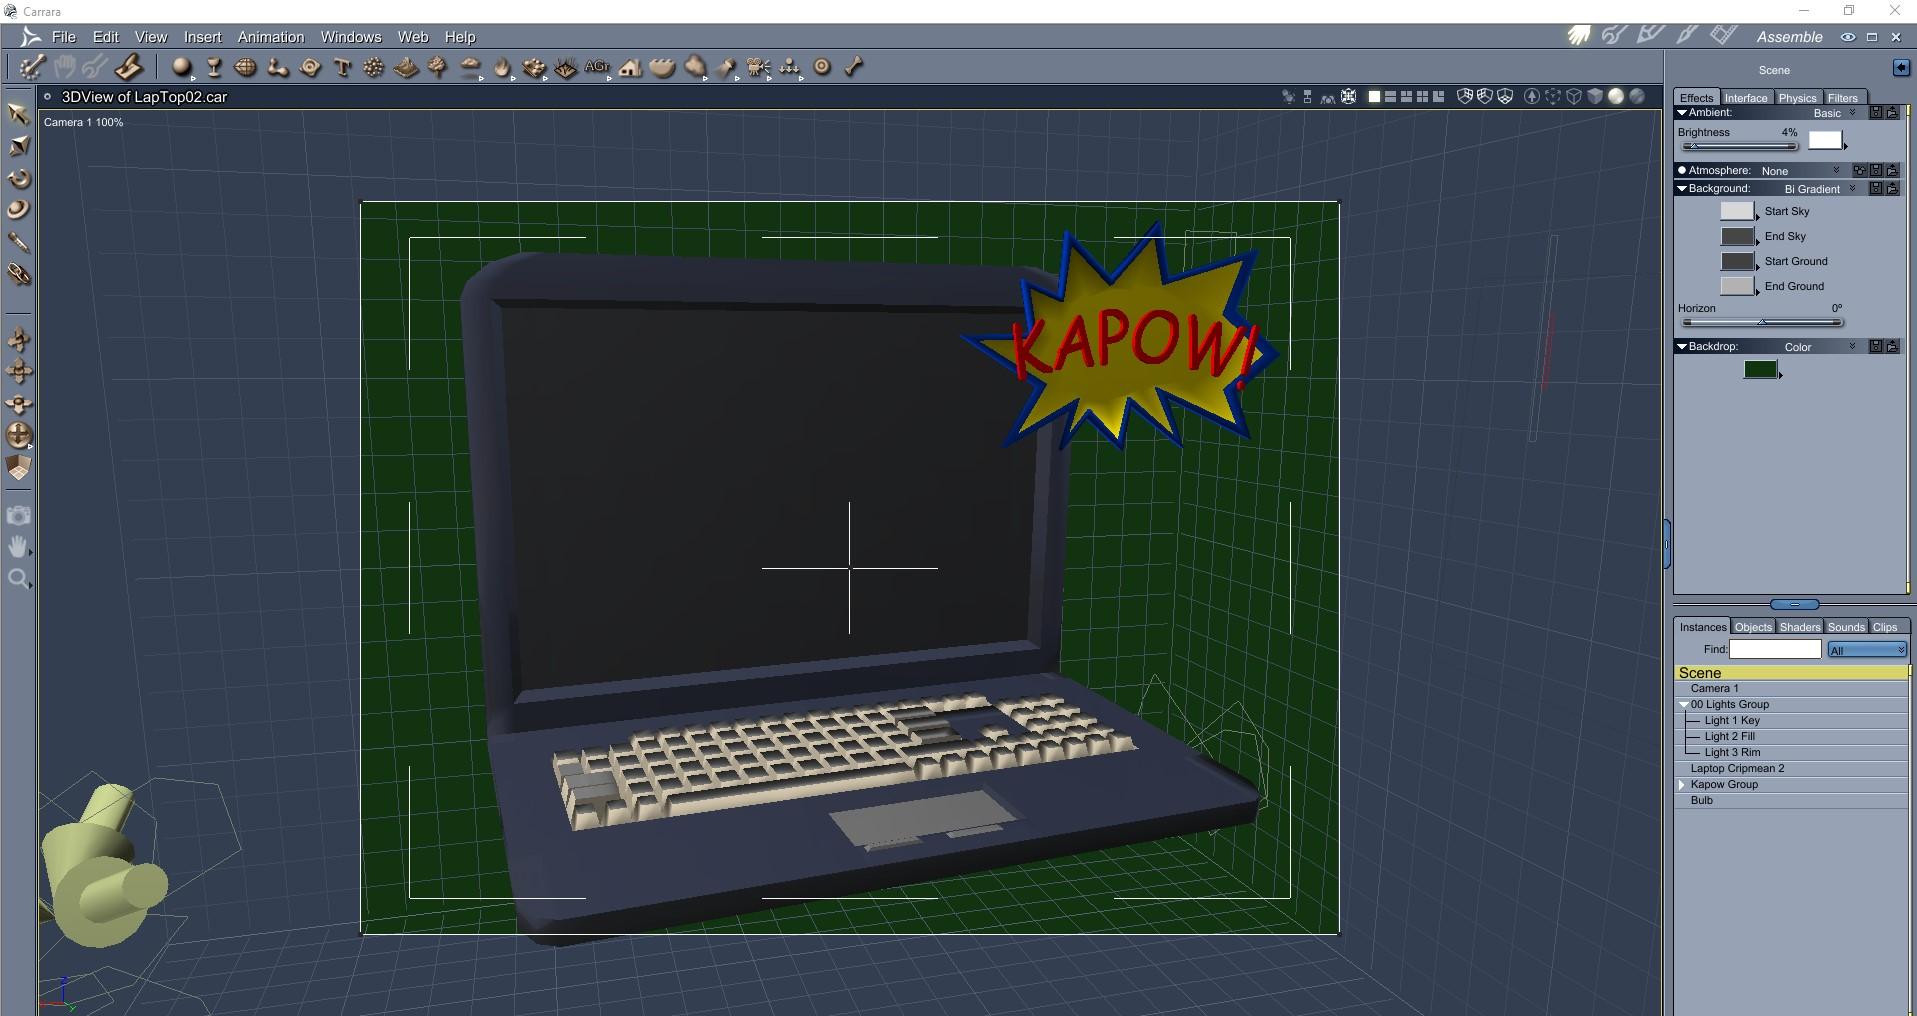Click the Find search input field
Image resolution: width=1917 pixels, height=1016 pixels.
pos(1775,650)
